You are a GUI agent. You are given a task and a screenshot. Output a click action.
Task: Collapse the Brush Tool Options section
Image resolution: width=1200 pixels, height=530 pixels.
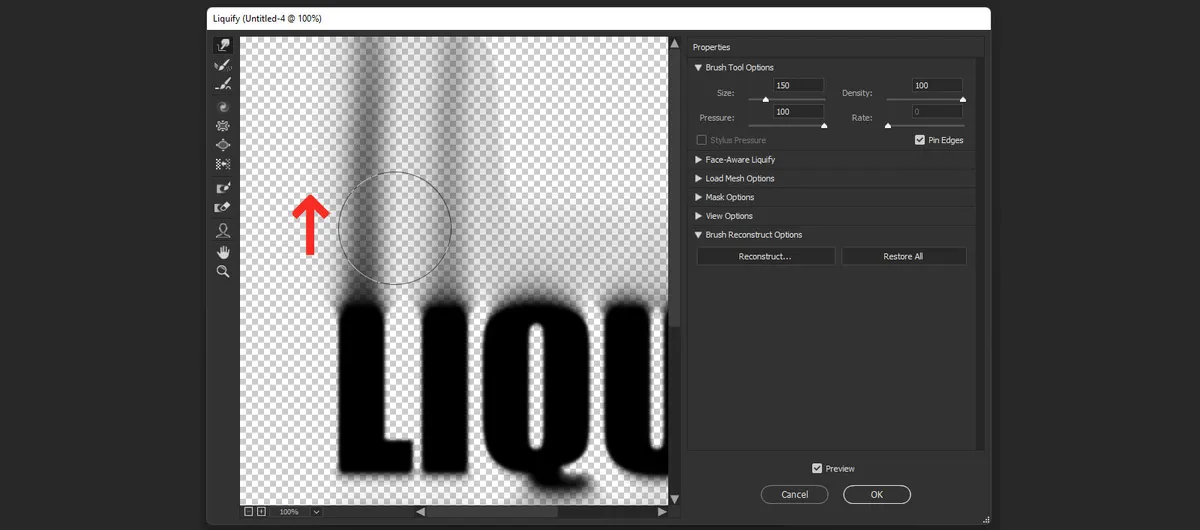[x=698, y=67]
